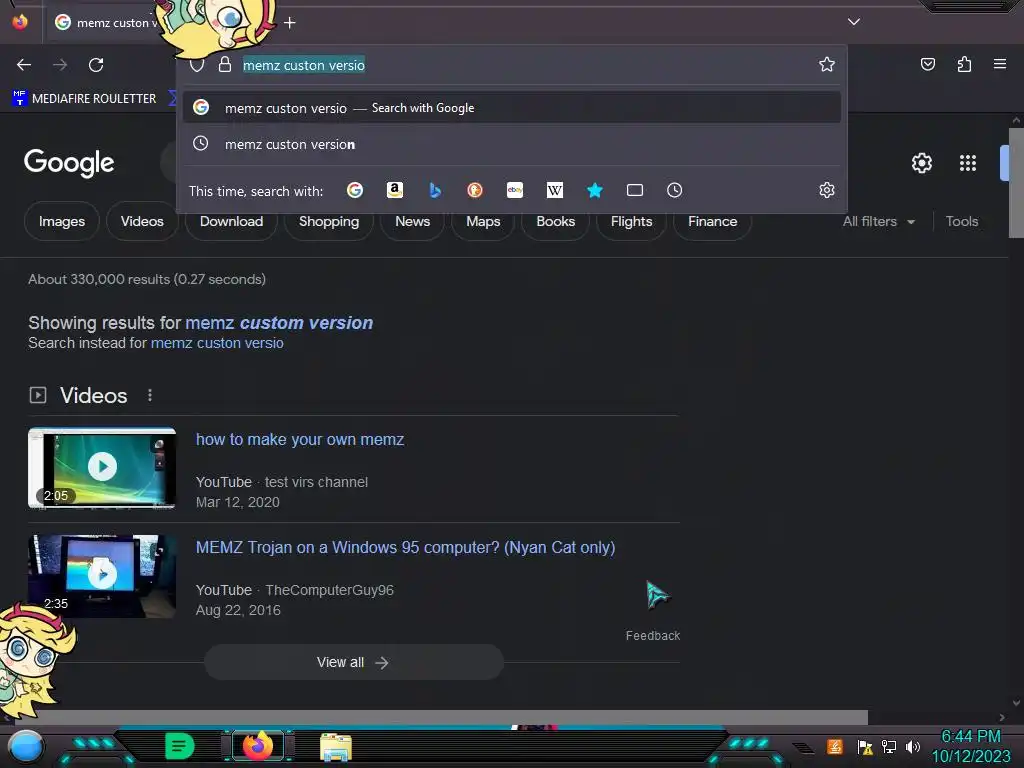1024x768 pixels.
Task: Search bookmarks with the blue star icon
Action: pyautogui.click(x=594, y=190)
